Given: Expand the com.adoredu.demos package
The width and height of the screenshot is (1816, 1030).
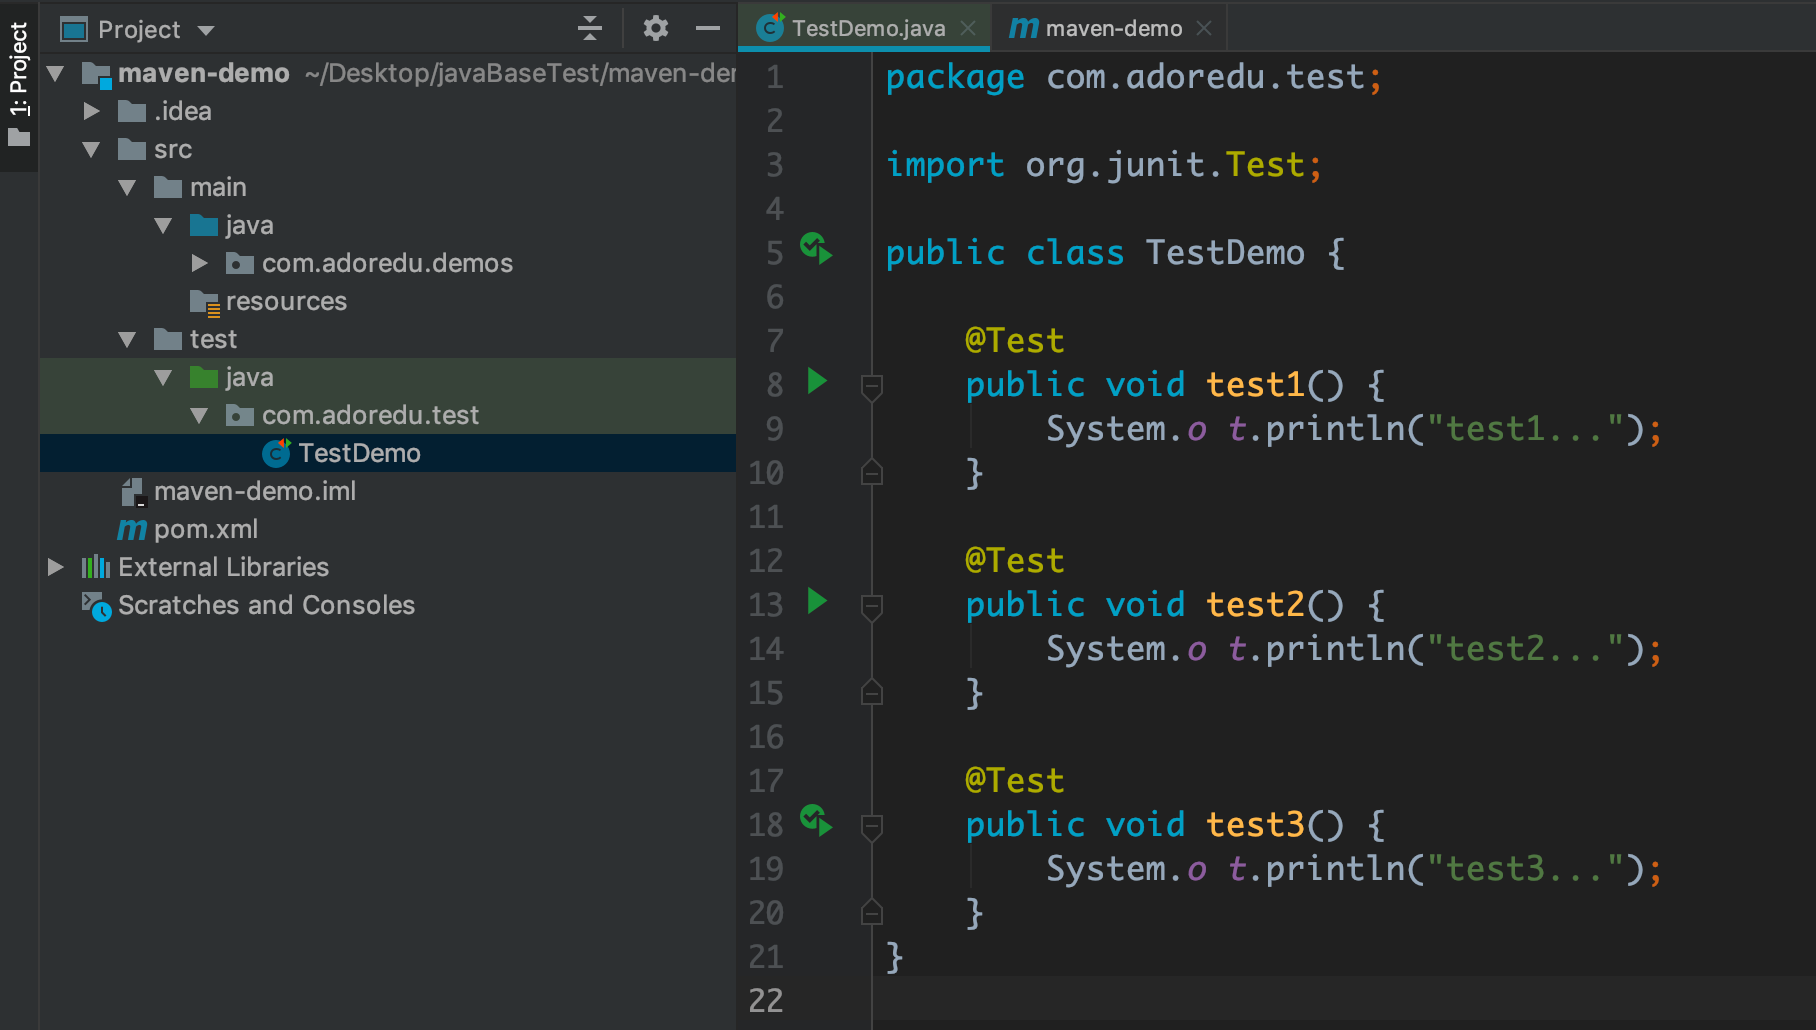Looking at the screenshot, I should pyautogui.click(x=200, y=263).
